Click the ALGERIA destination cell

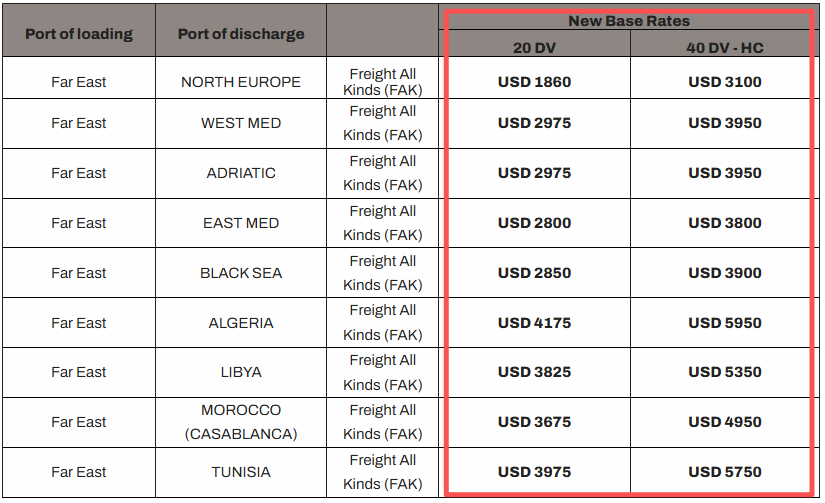click(241, 323)
